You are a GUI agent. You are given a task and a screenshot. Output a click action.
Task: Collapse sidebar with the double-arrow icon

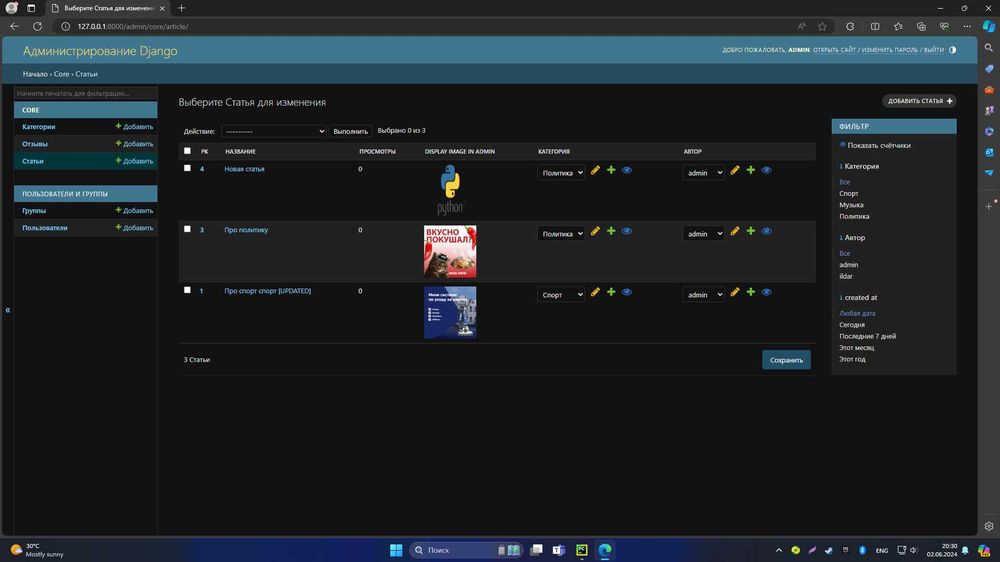click(x=8, y=310)
